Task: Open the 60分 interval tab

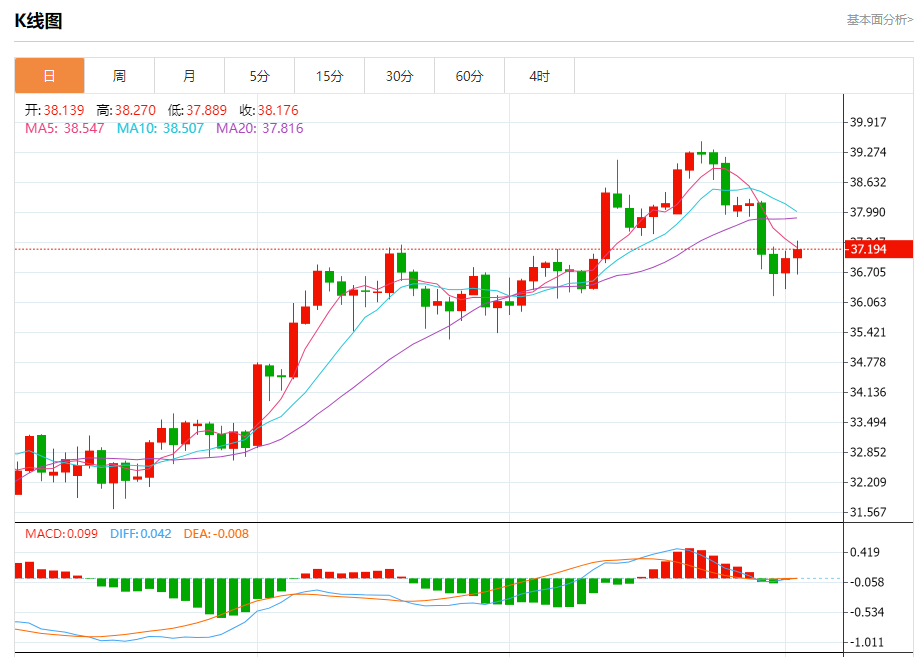Action: 469,76
